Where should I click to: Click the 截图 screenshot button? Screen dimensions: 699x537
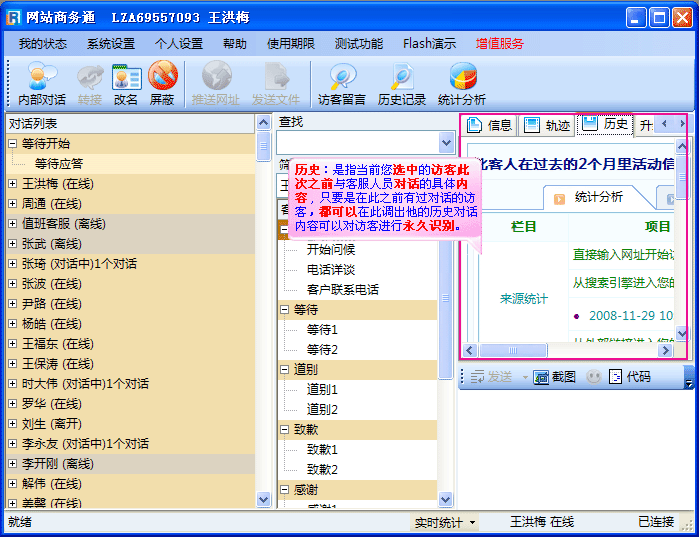(x=554, y=377)
